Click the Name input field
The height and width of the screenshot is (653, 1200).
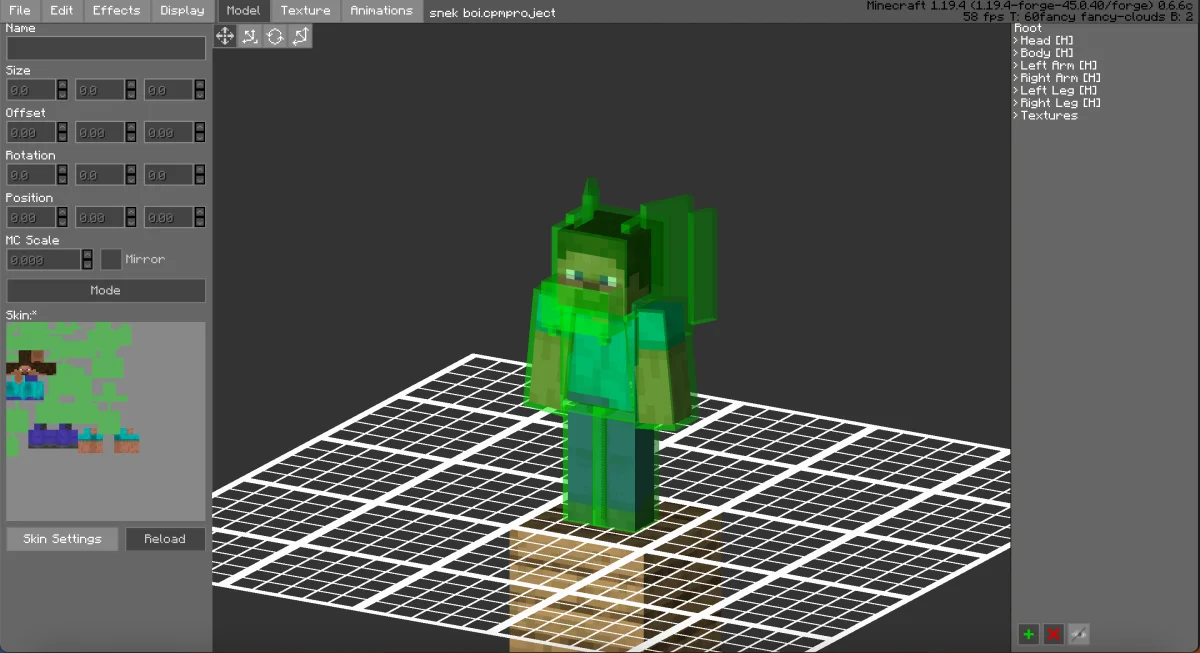click(106, 47)
